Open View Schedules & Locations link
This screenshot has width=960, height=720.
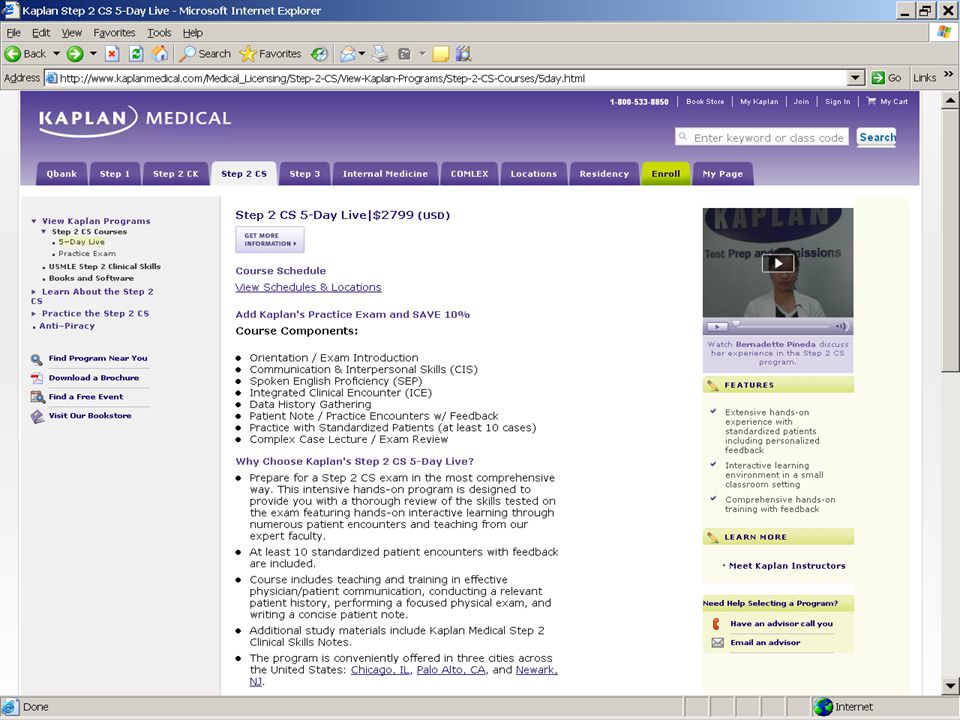309,287
